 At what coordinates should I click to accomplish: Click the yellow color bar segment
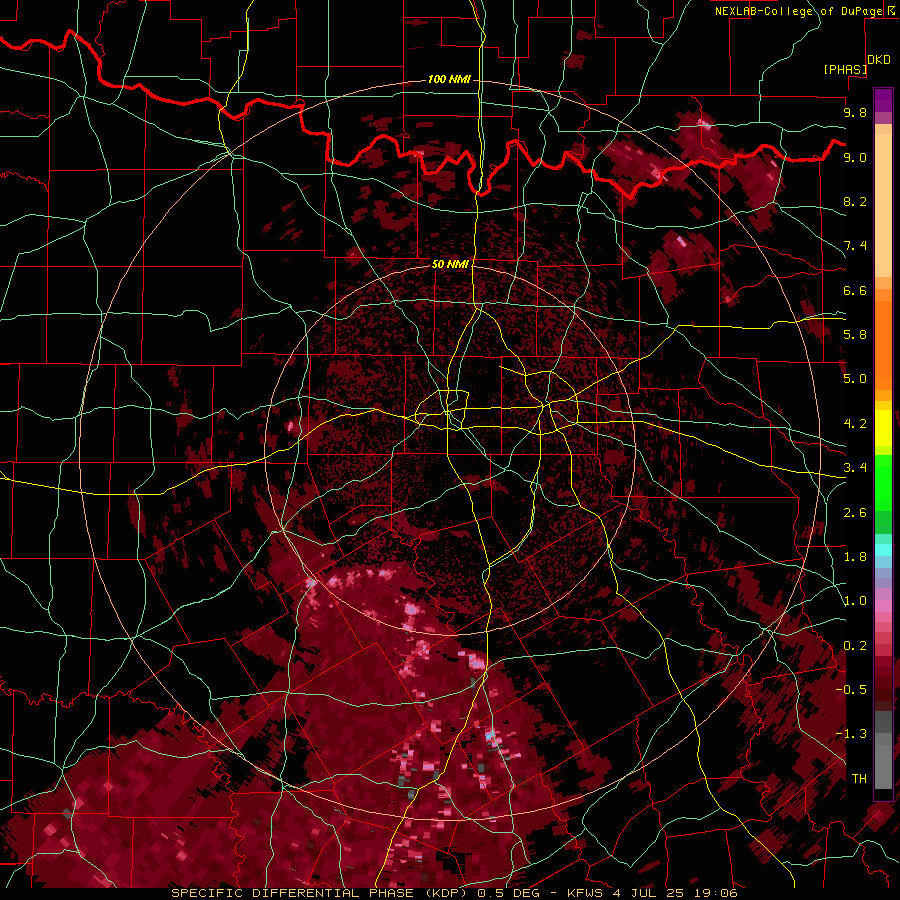click(883, 428)
